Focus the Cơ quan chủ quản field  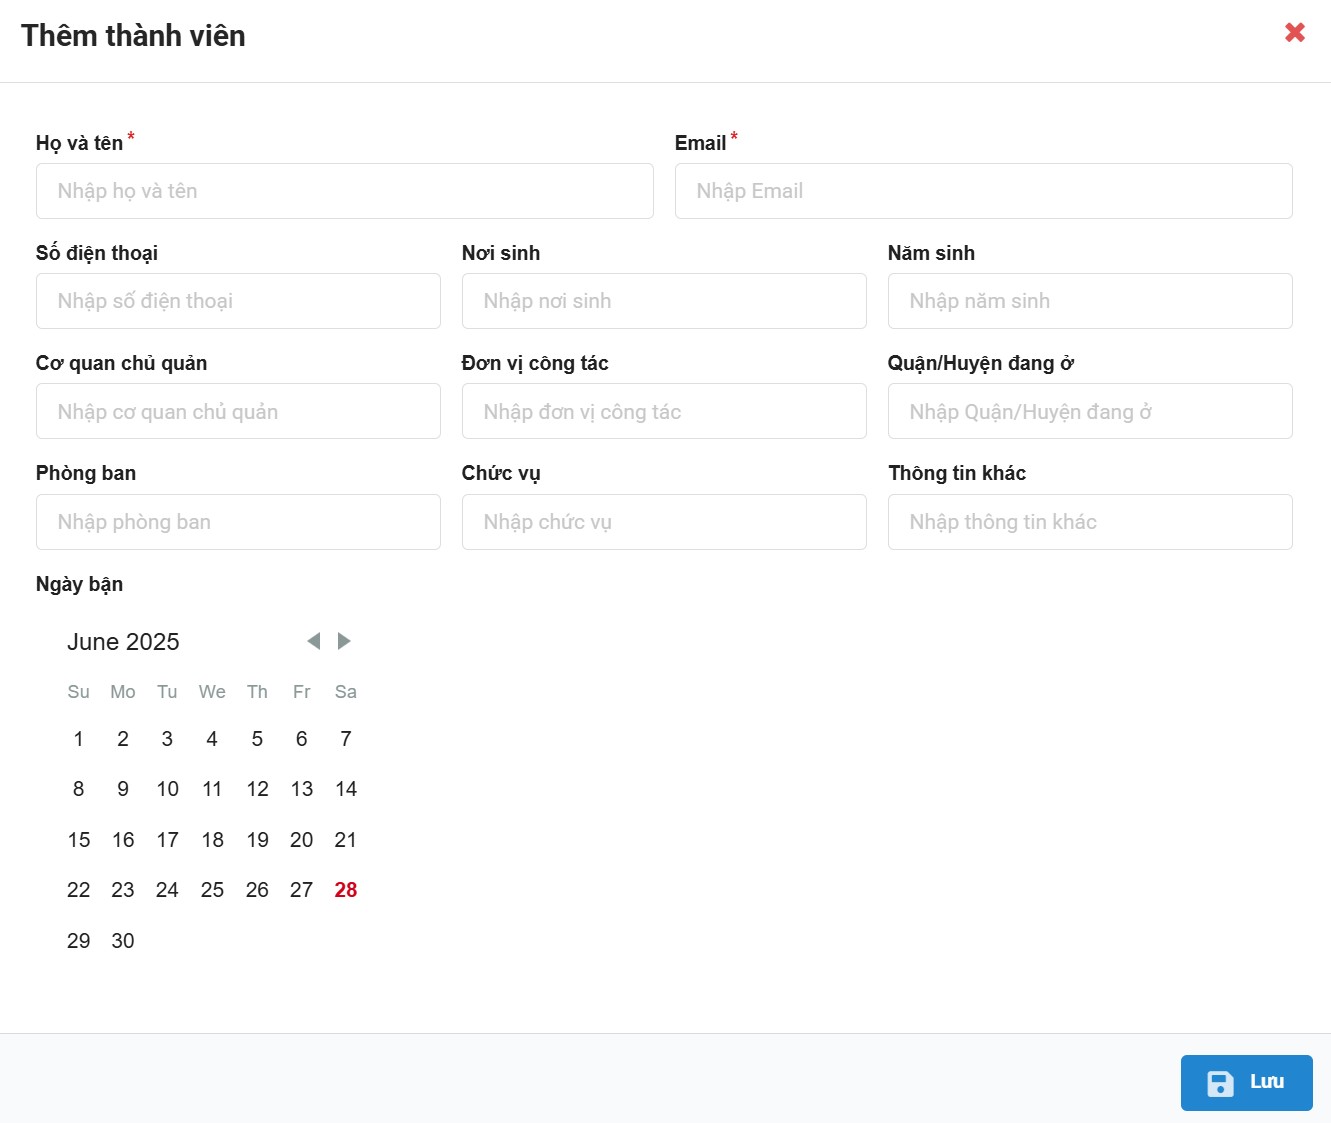(x=238, y=411)
